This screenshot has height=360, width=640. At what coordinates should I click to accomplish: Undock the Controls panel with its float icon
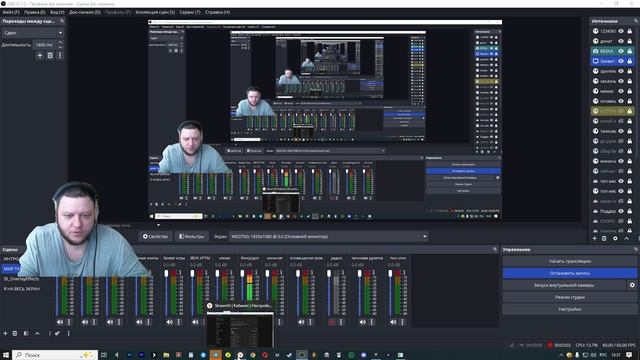click(x=636, y=249)
